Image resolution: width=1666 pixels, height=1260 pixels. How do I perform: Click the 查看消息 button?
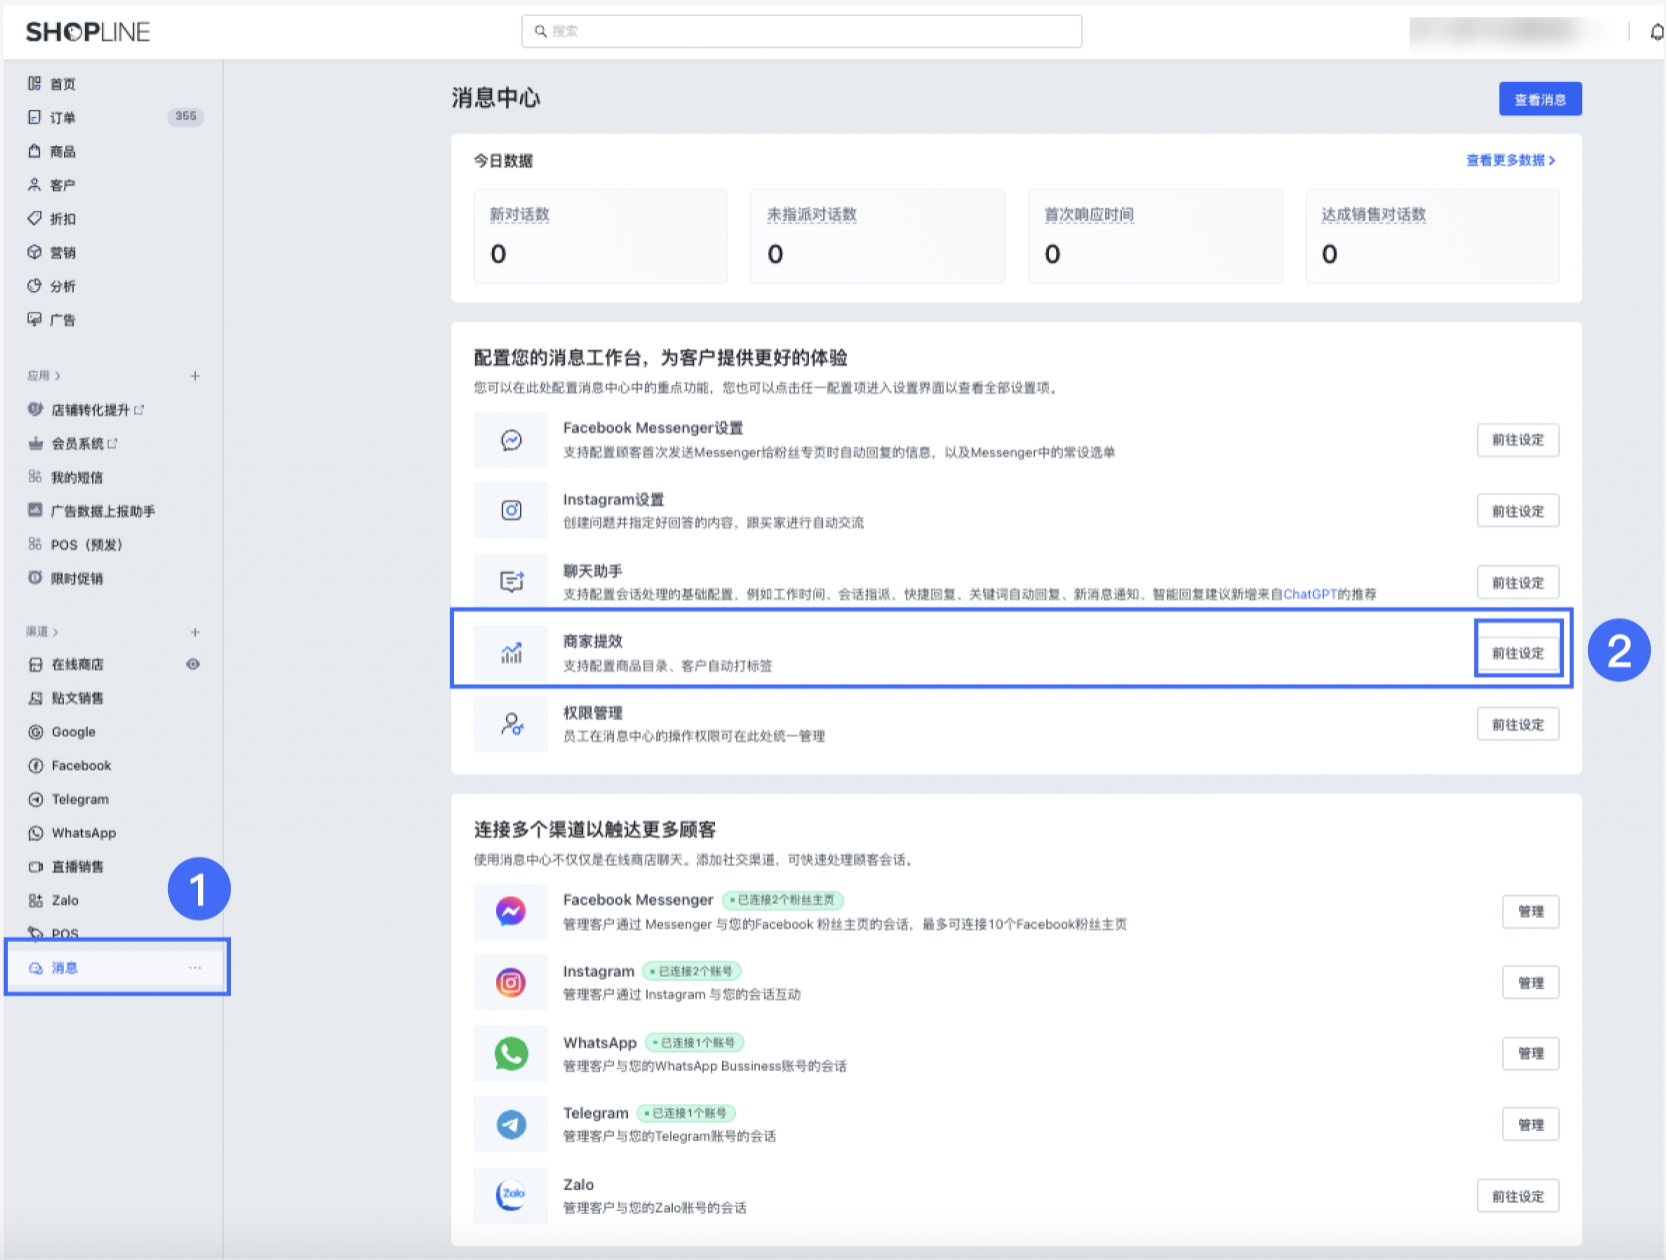[x=1539, y=99]
